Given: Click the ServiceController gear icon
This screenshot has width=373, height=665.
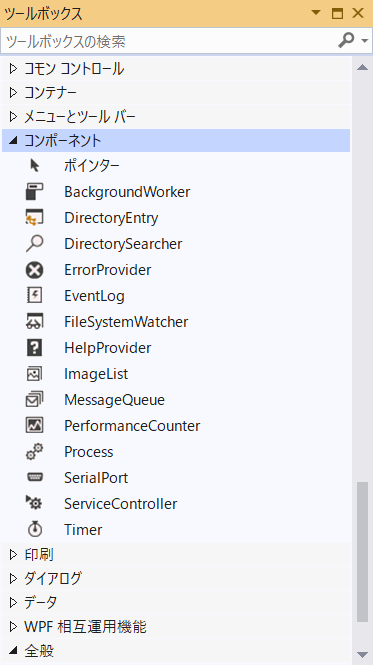Looking at the screenshot, I should pyautogui.click(x=34, y=503).
